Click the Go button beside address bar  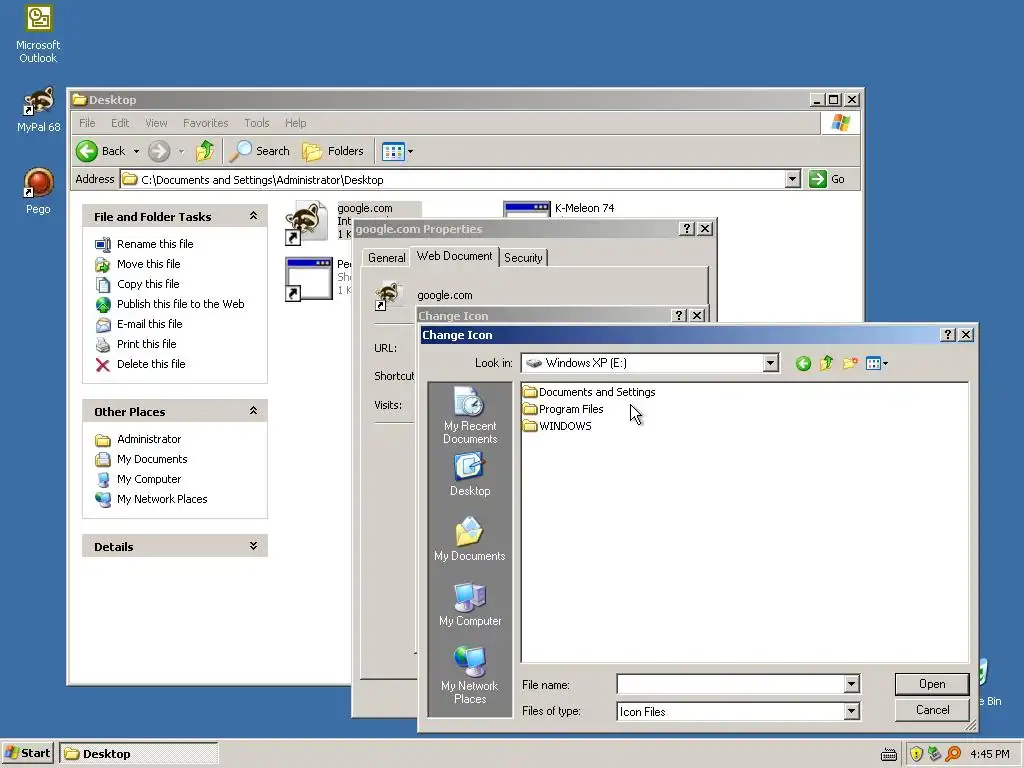click(827, 179)
